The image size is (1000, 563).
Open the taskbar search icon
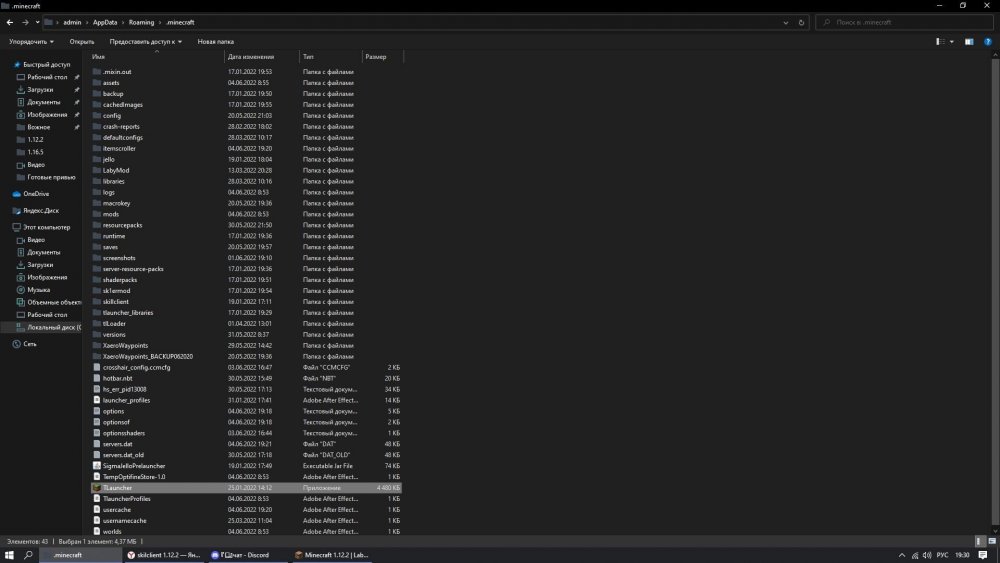(28, 555)
